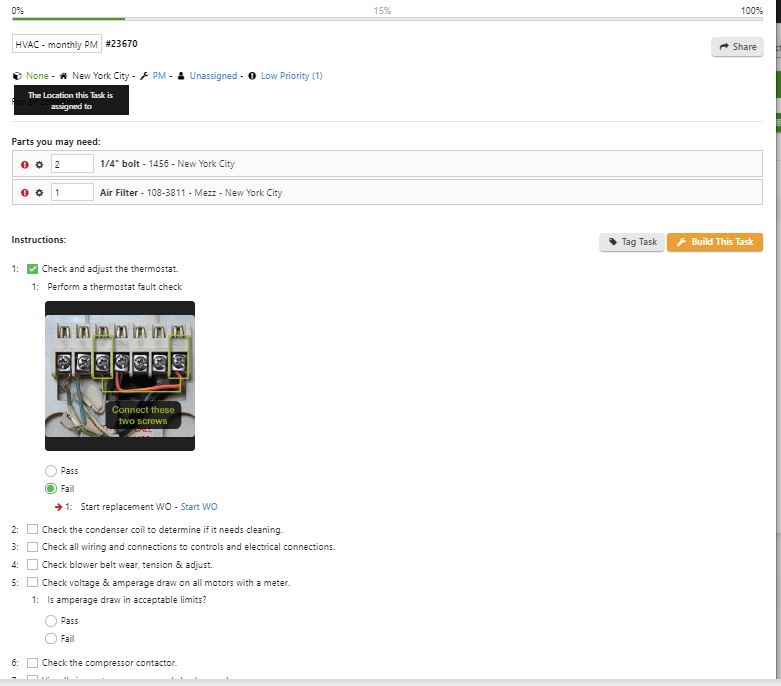Open gear settings for the 1/4" bolt part

(39, 164)
